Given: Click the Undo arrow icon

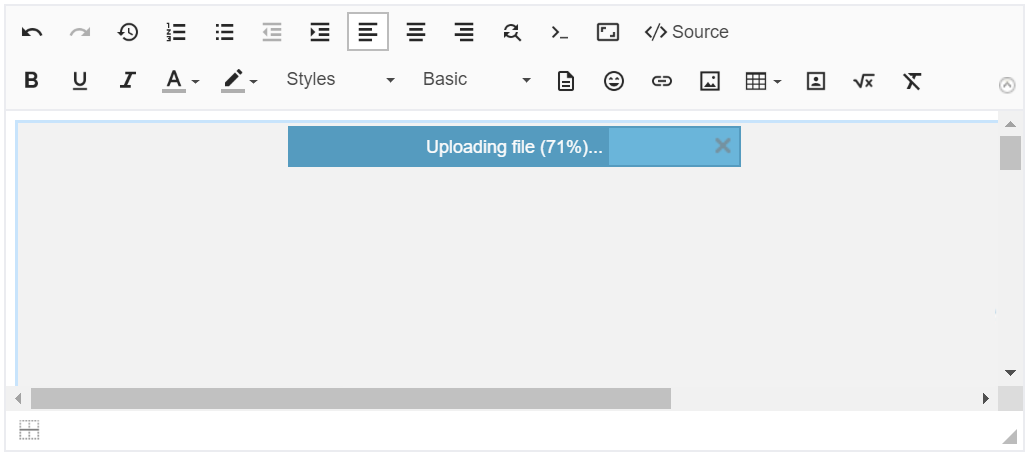Looking at the screenshot, I should point(32,32).
